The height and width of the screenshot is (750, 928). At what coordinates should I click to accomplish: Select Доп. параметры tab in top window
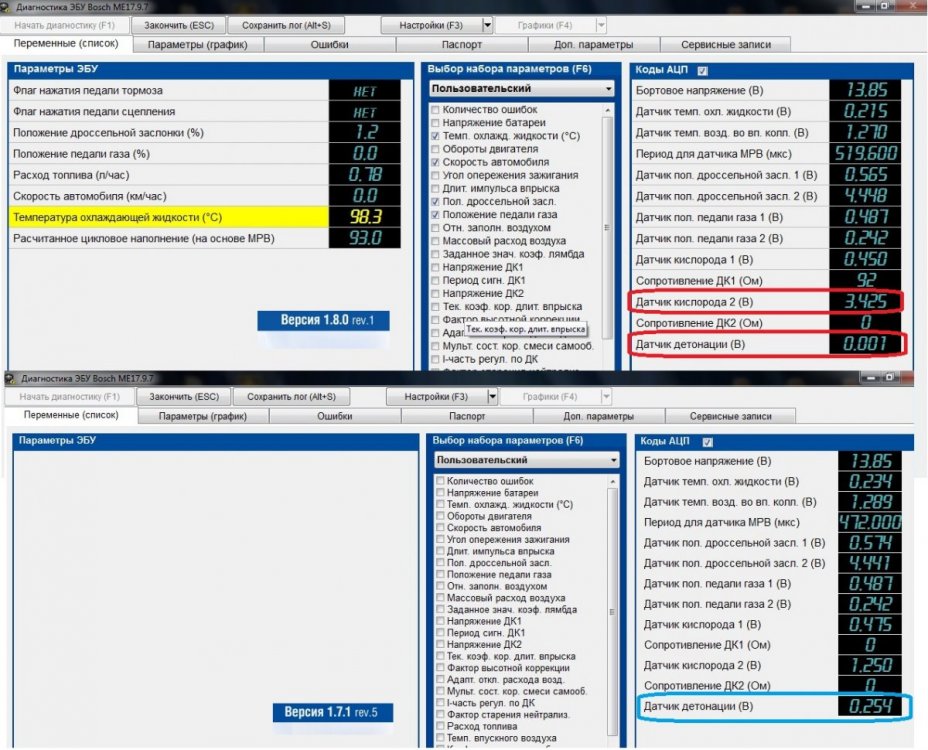click(594, 45)
